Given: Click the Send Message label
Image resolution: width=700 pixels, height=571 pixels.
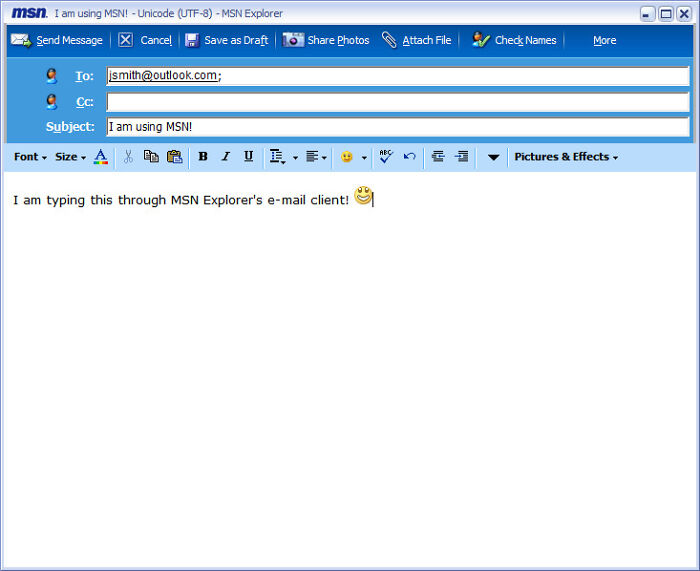Looking at the screenshot, I should pos(69,40).
